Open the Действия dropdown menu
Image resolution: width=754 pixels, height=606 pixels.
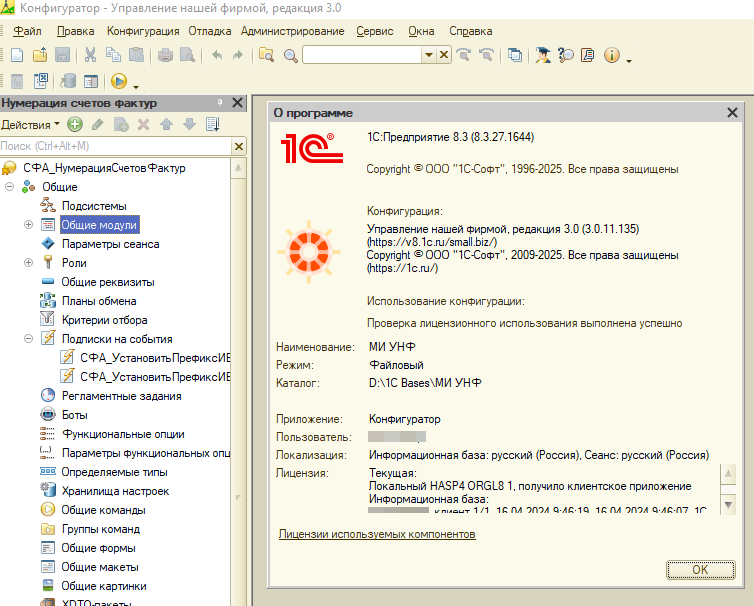click(29, 125)
